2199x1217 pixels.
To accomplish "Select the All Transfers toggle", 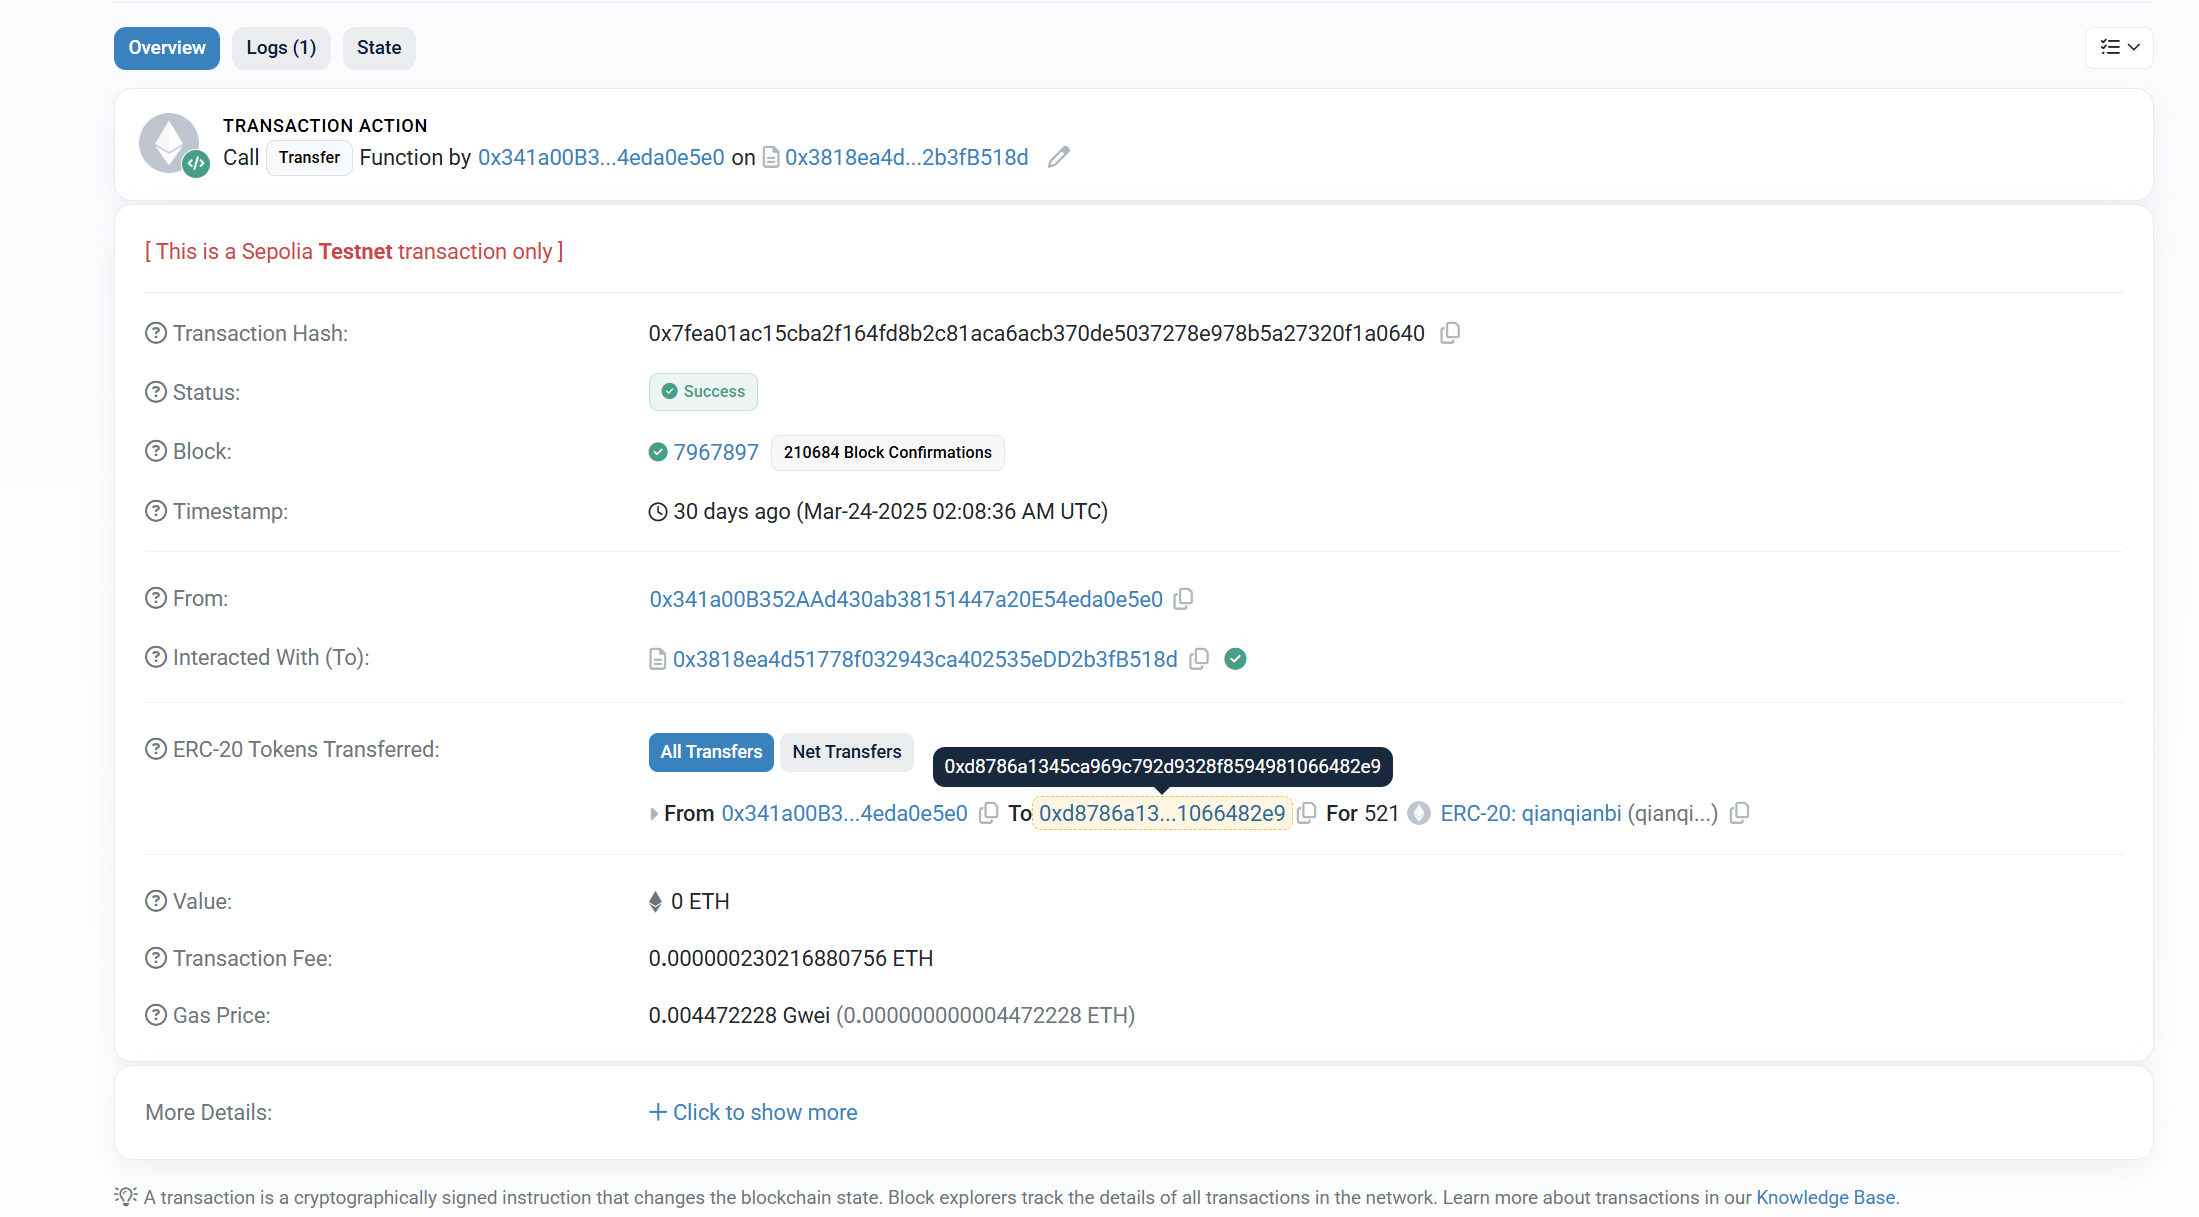I will pos(710,751).
